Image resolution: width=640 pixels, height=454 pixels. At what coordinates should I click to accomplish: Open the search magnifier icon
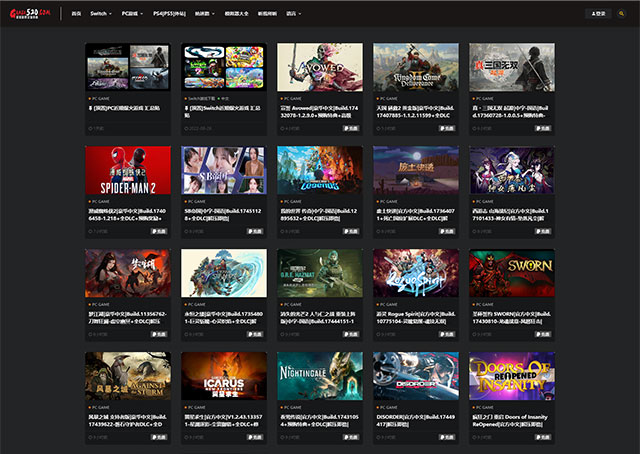click(x=621, y=14)
